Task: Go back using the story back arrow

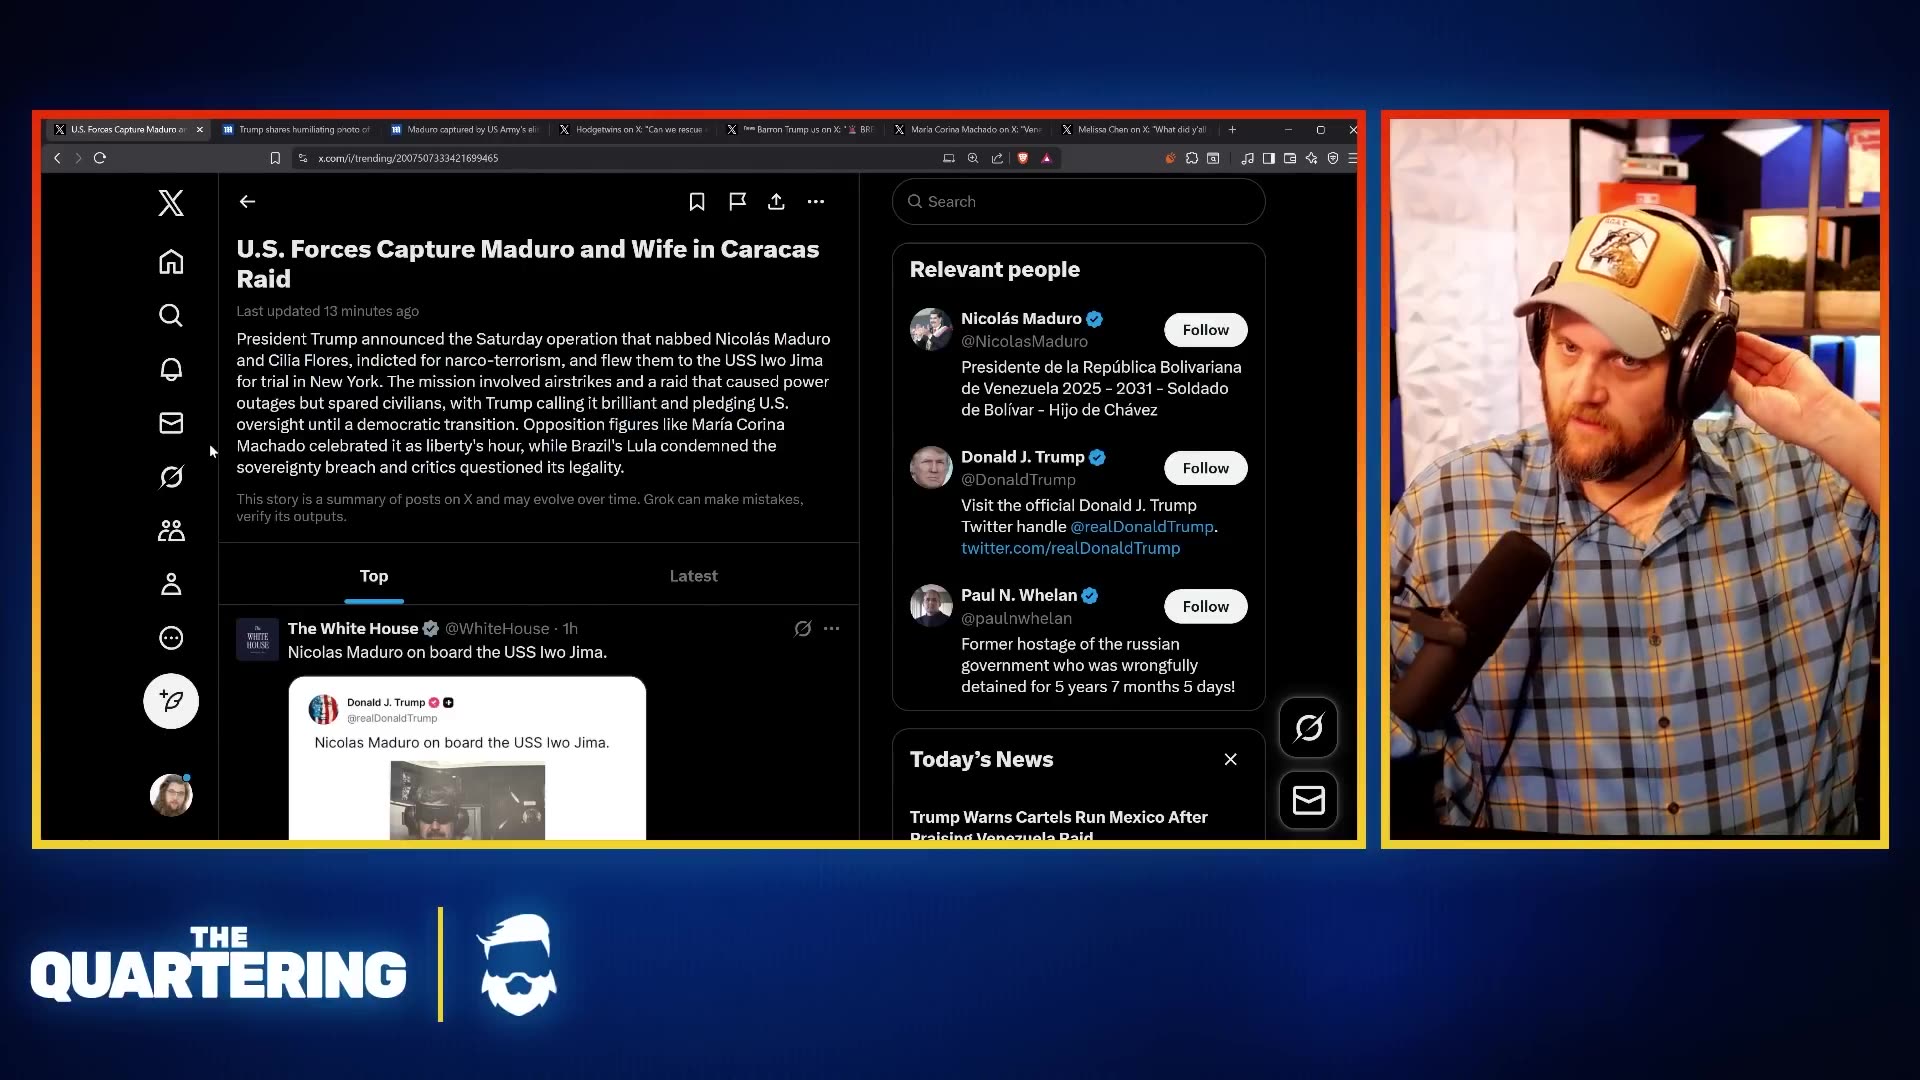Action: coord(247,202)
